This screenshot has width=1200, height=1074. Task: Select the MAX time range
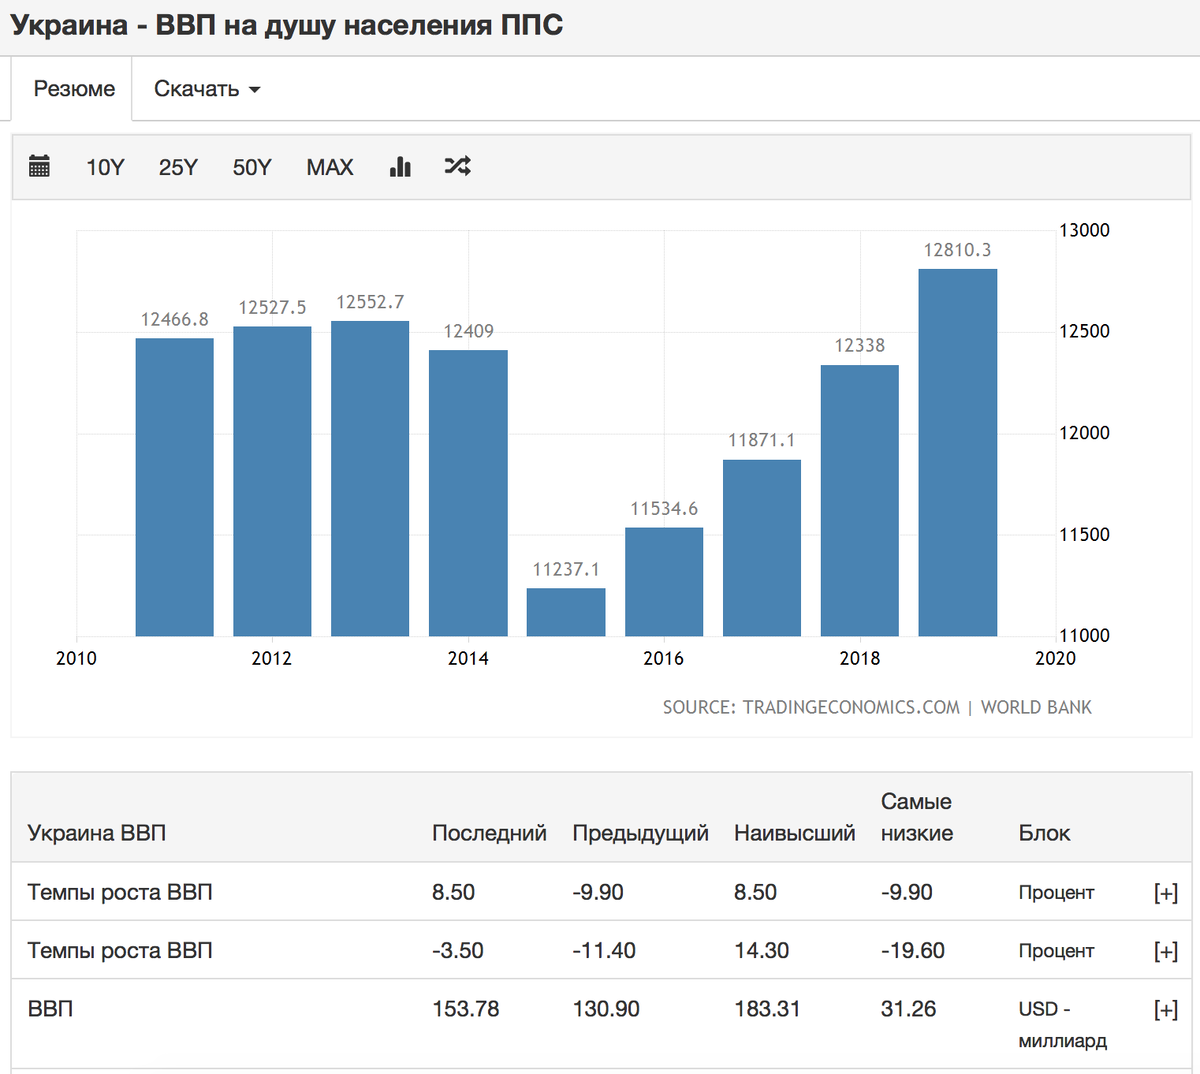(x=330, y=167)
